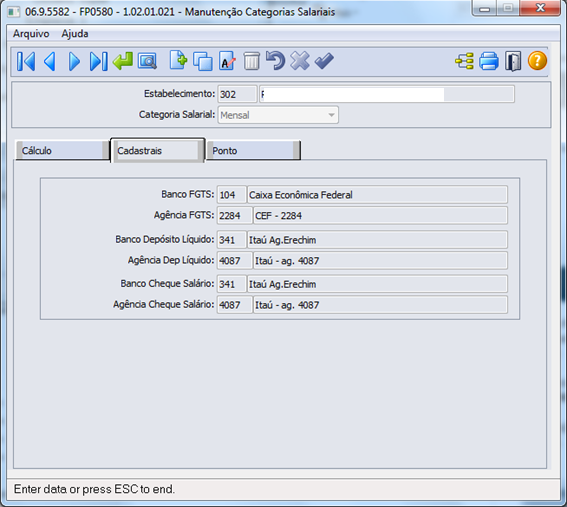The image size is (567, 507).
Task: Click Agência Dep Líquido code field 4087
Action: pyautogui.click(x=235, y=261)
